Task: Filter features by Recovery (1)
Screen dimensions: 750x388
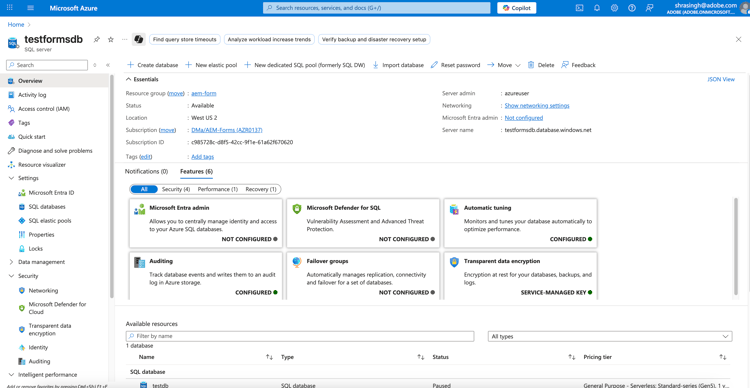Action: pos(261,189)
